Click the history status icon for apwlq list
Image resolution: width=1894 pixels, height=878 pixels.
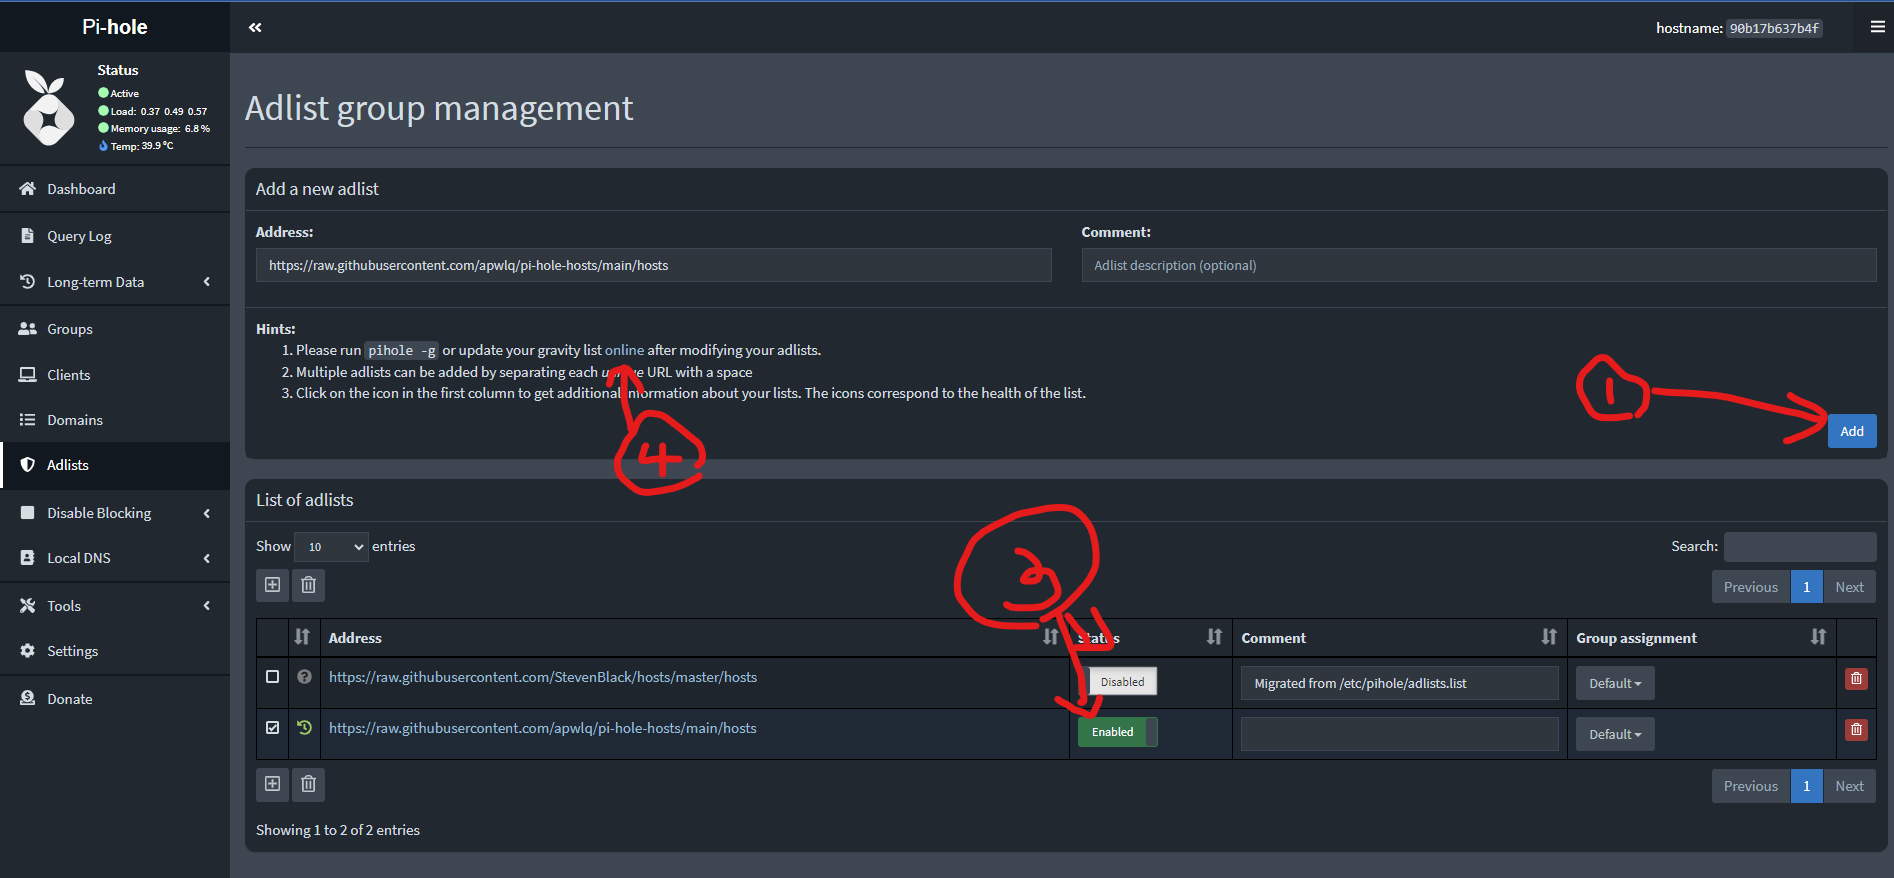point(305,728)
